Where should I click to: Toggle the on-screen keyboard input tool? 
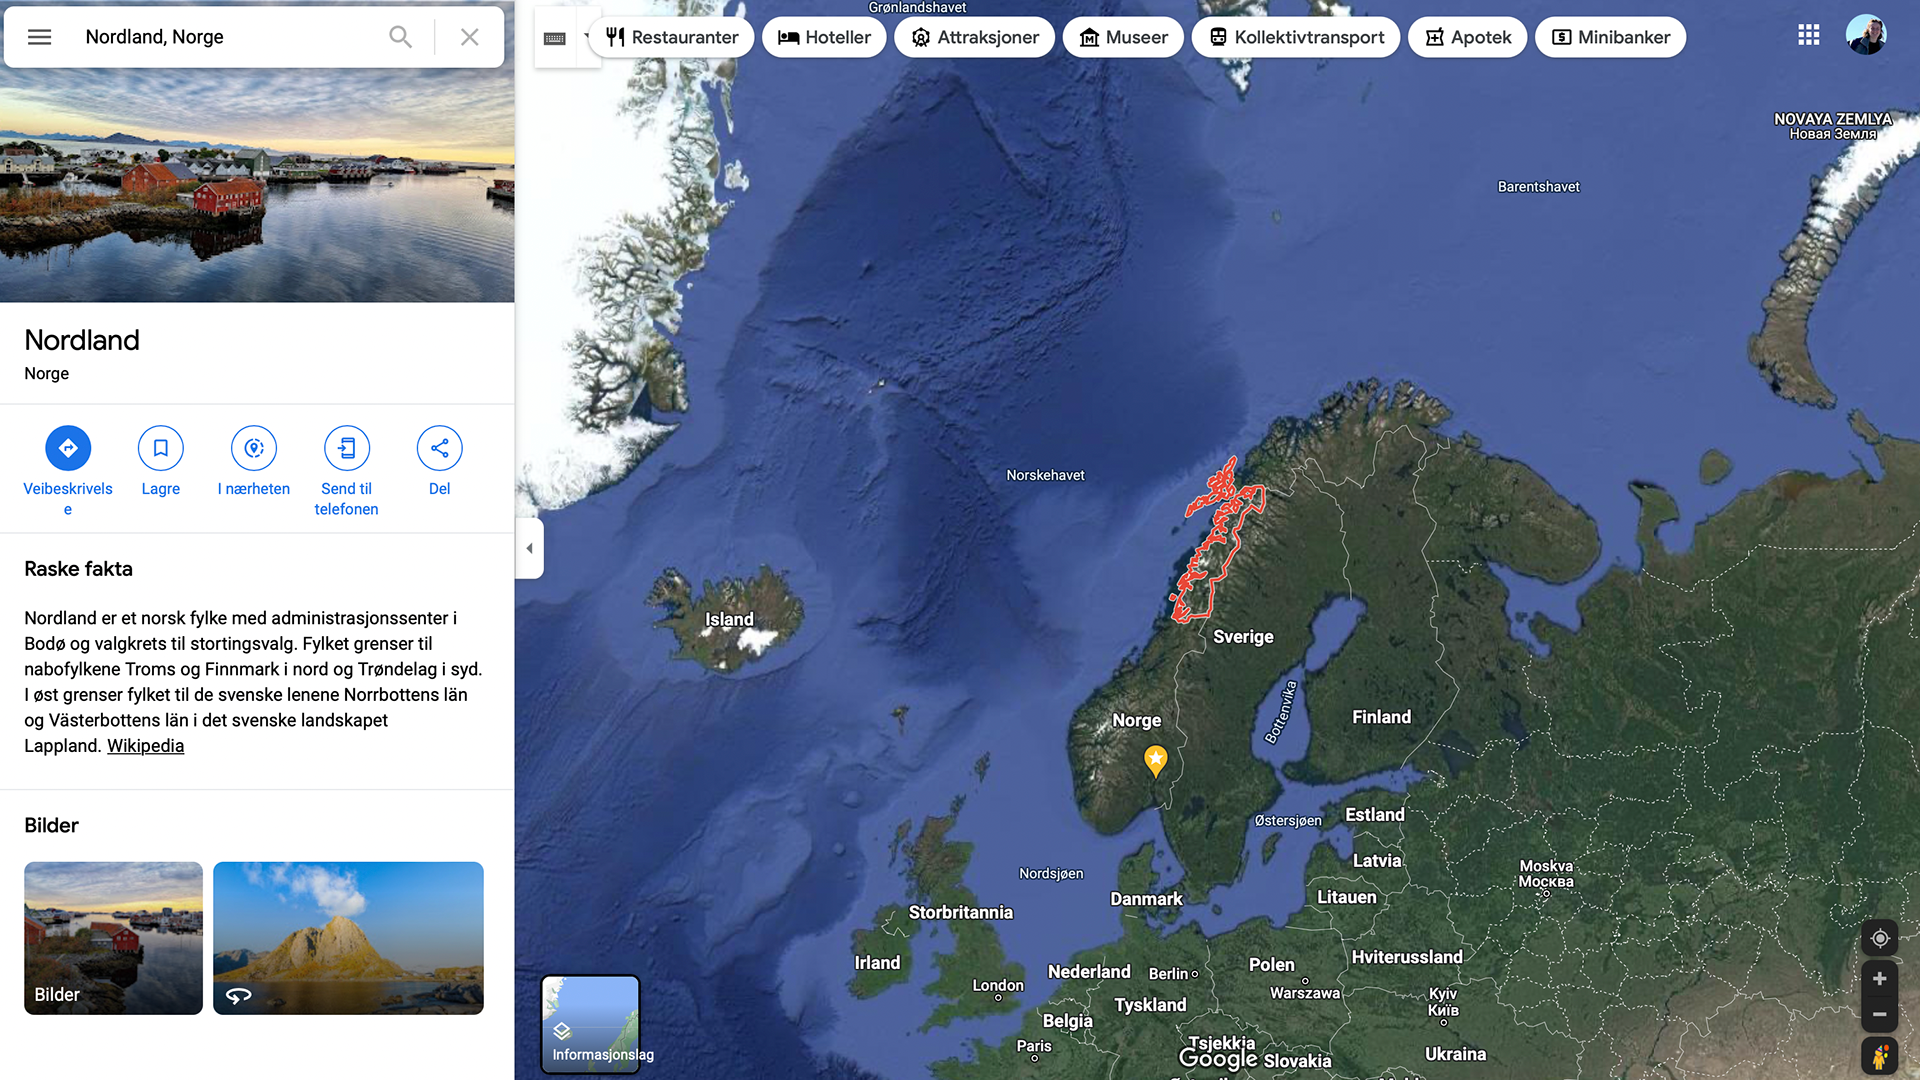(x=555, y=38)
